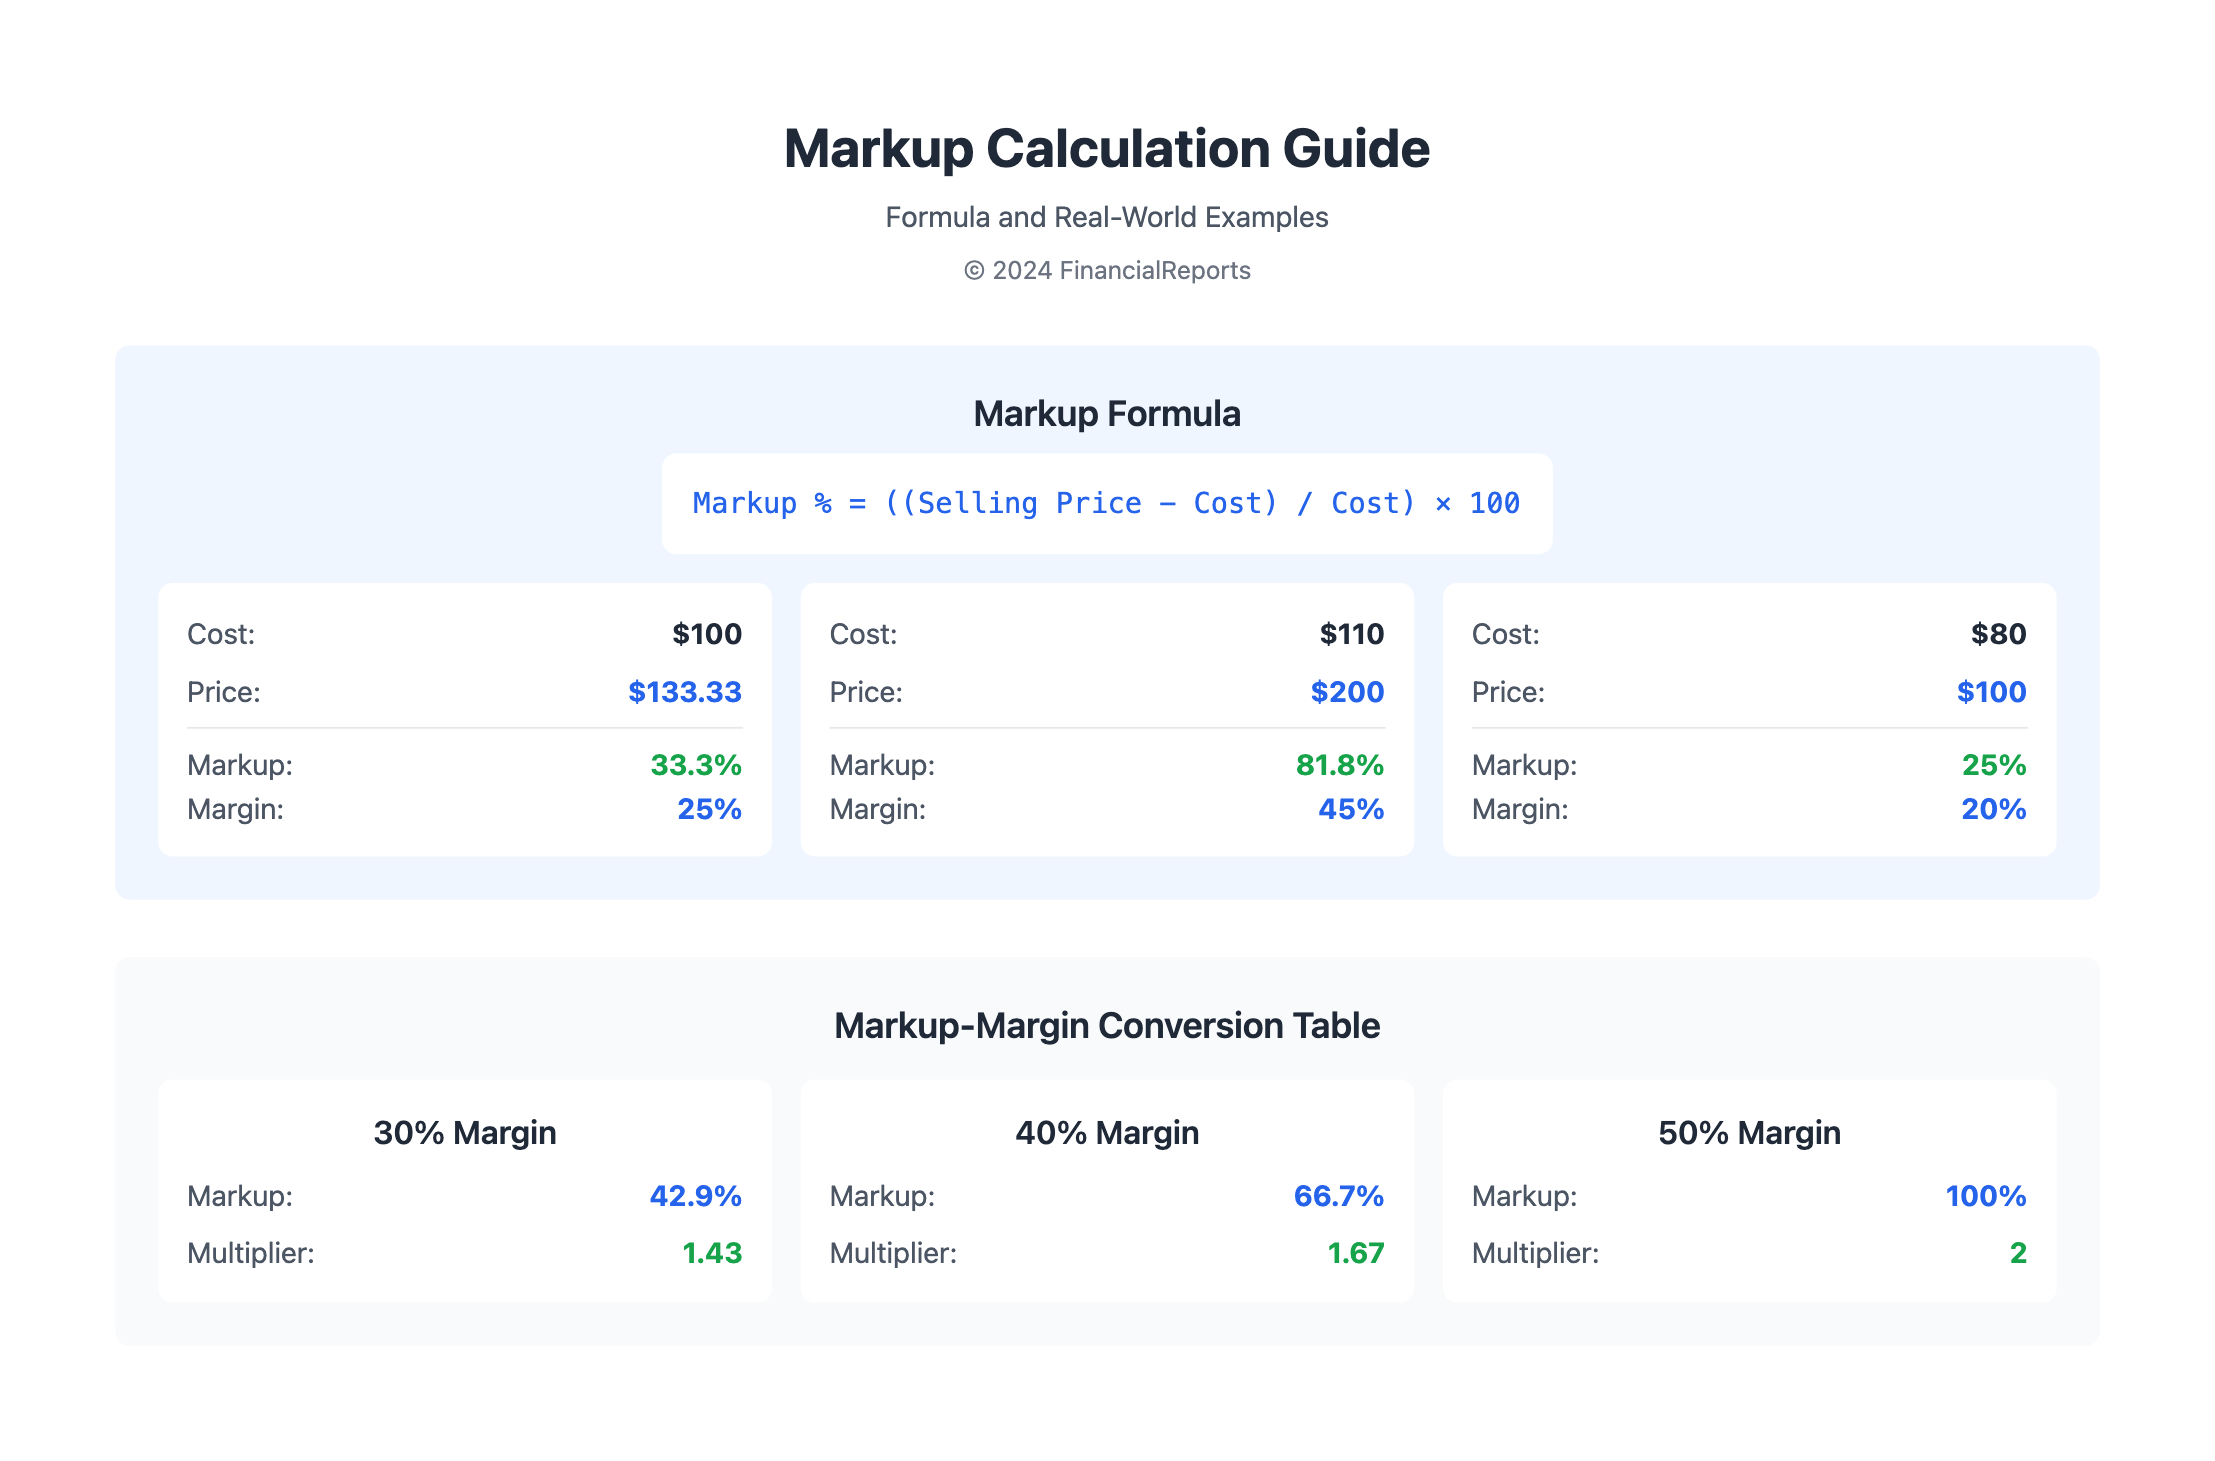This screenshot has height=1461, width=2215.
Task: Click the $133.33 price value
Action: click(684, 692)
